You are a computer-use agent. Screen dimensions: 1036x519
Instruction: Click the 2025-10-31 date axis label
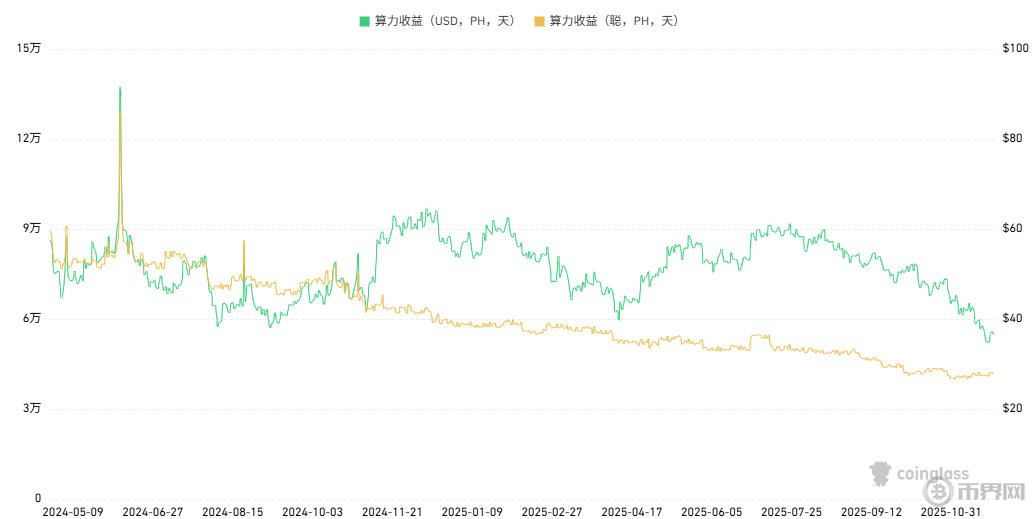coord(950,511)
